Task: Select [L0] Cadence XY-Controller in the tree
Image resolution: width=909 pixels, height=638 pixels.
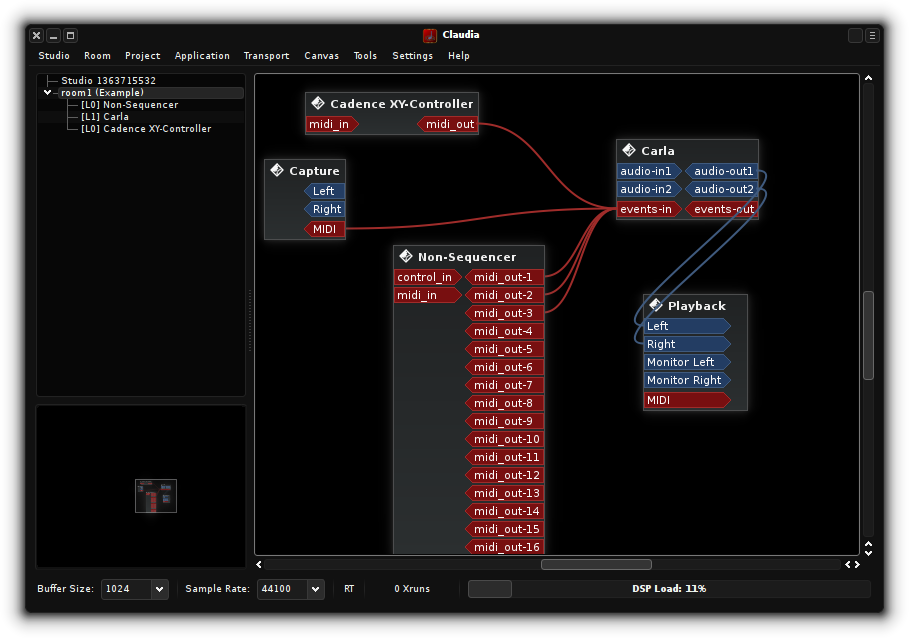Action: pos(146,129)
